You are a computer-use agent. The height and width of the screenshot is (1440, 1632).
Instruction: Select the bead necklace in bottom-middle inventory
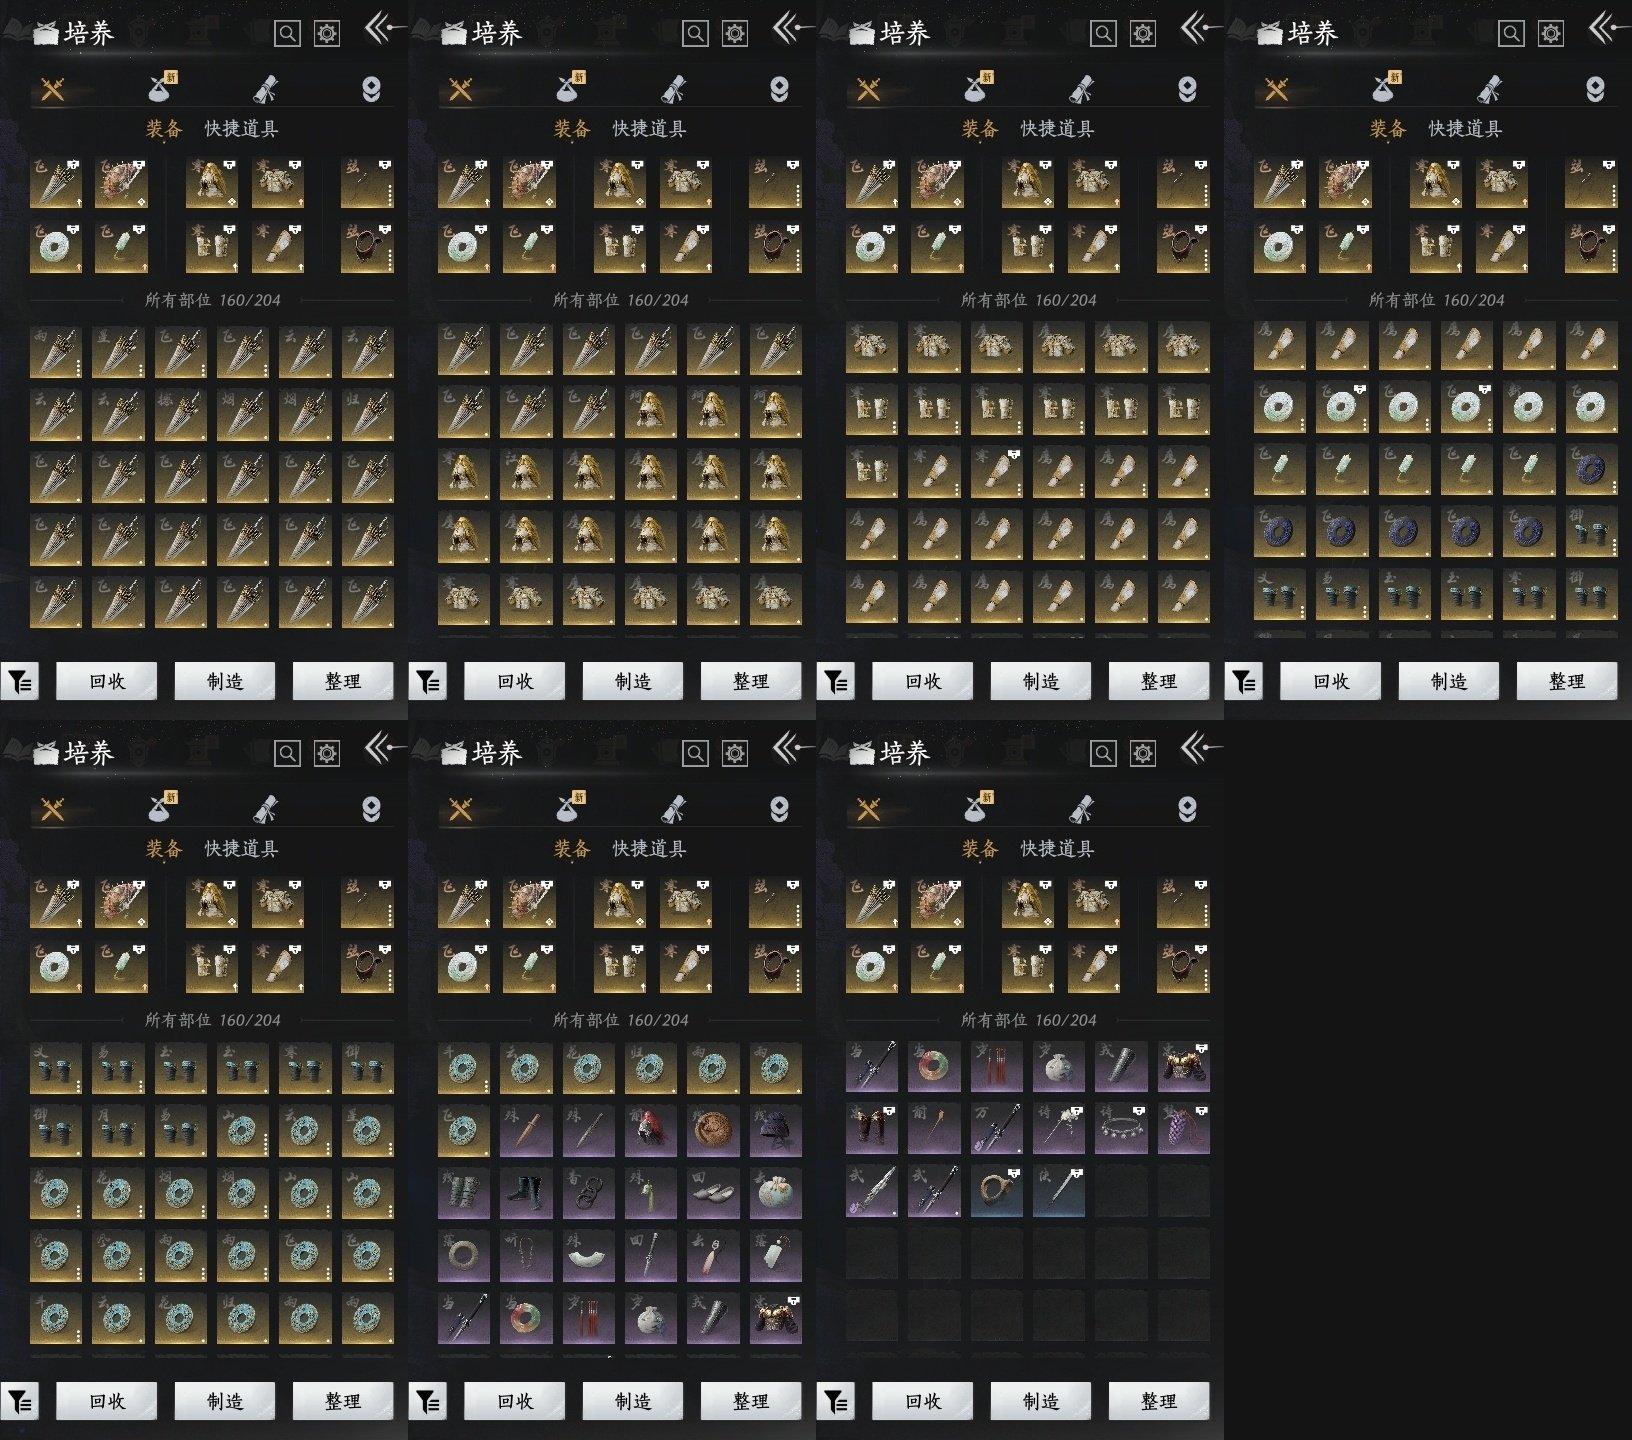click(526, 1255)
